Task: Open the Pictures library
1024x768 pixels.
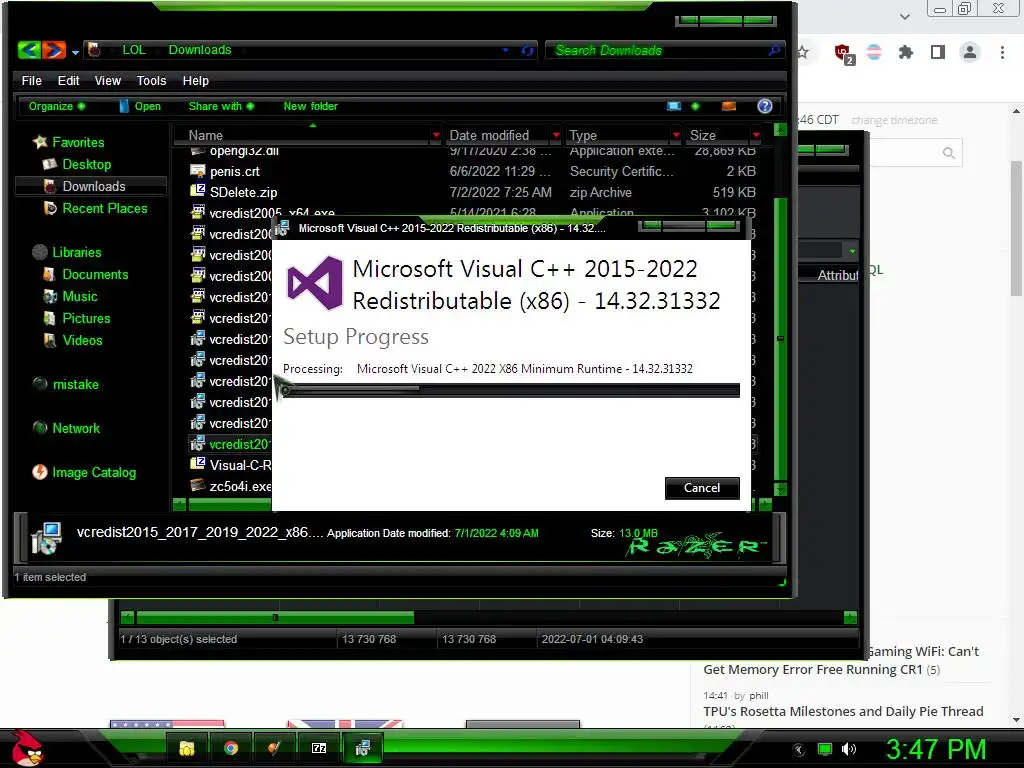Action: coord(77,318)
